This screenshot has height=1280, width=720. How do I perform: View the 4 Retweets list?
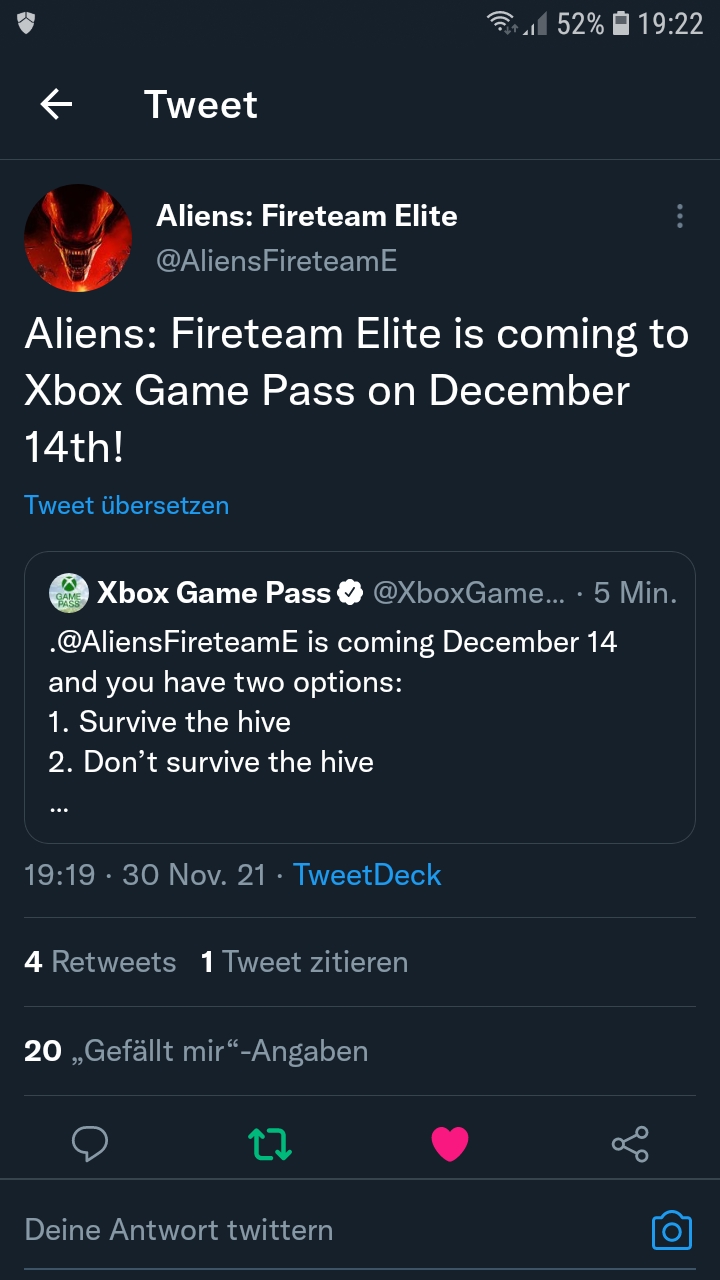100,962
